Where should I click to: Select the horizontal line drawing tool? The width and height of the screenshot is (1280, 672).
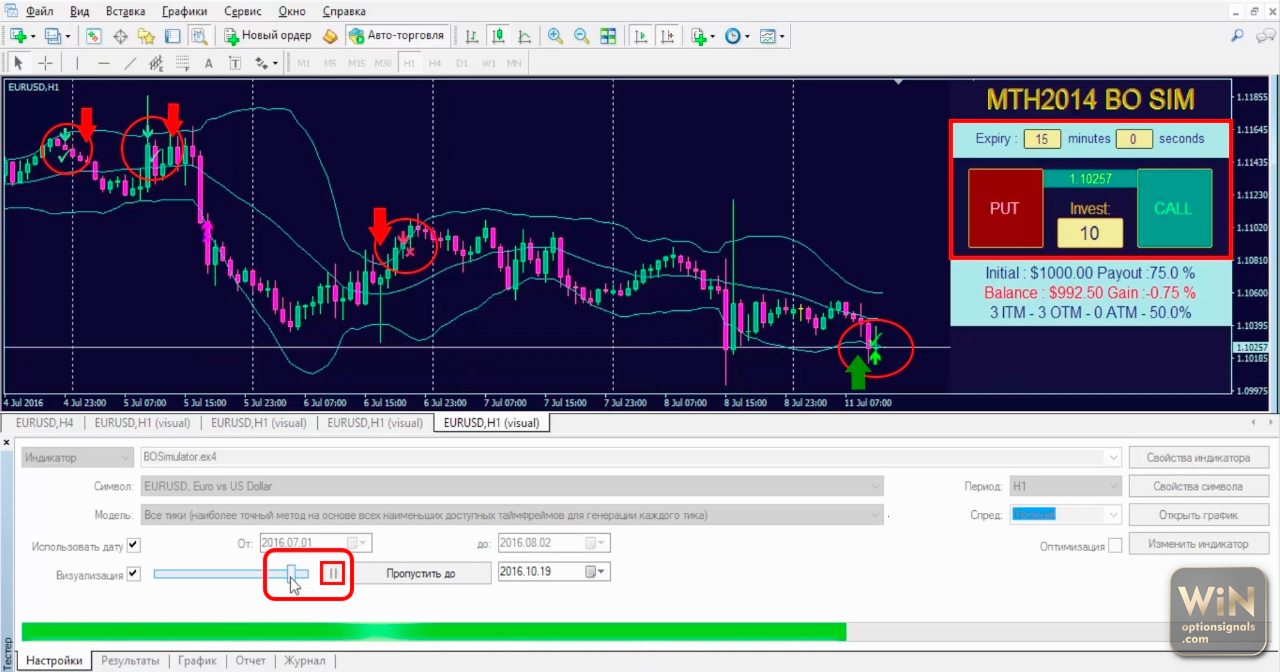coord(104,63)
